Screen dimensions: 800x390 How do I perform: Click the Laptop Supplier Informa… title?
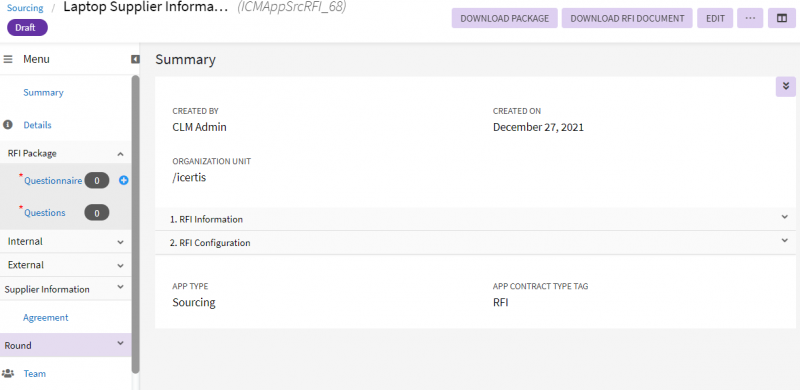[x=145, y=8]
